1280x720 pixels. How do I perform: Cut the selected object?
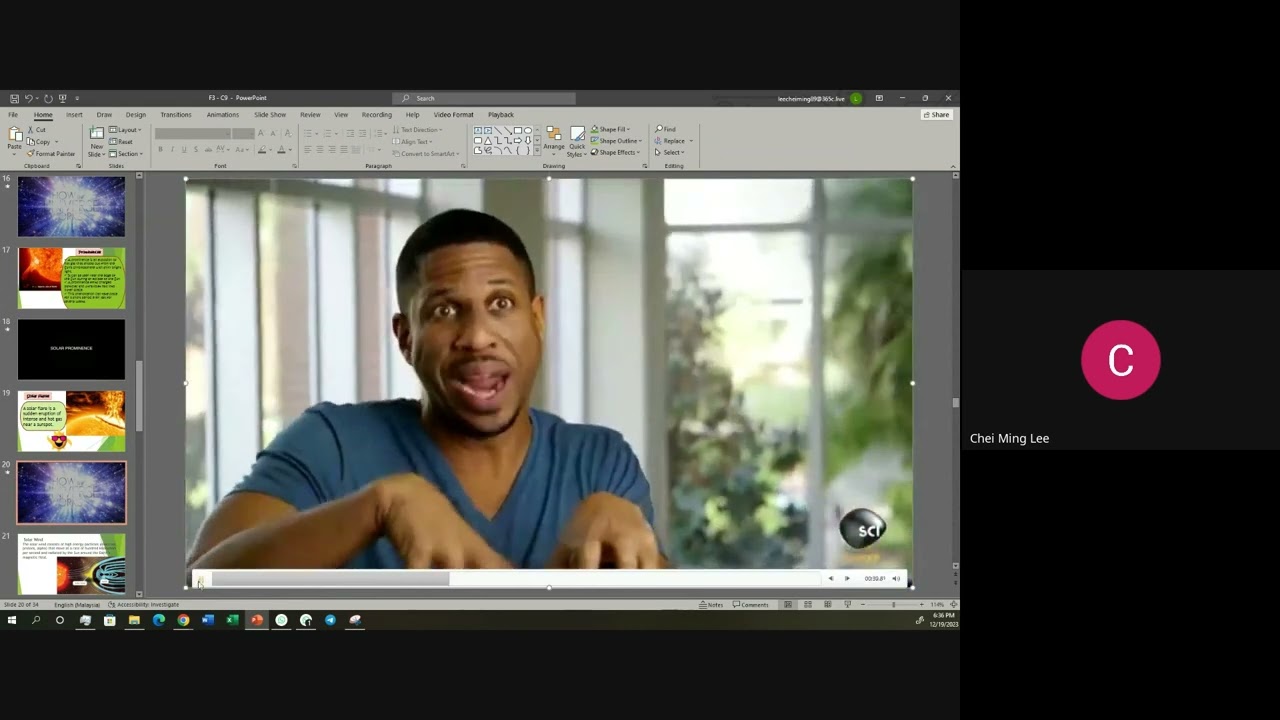[36, 130]
